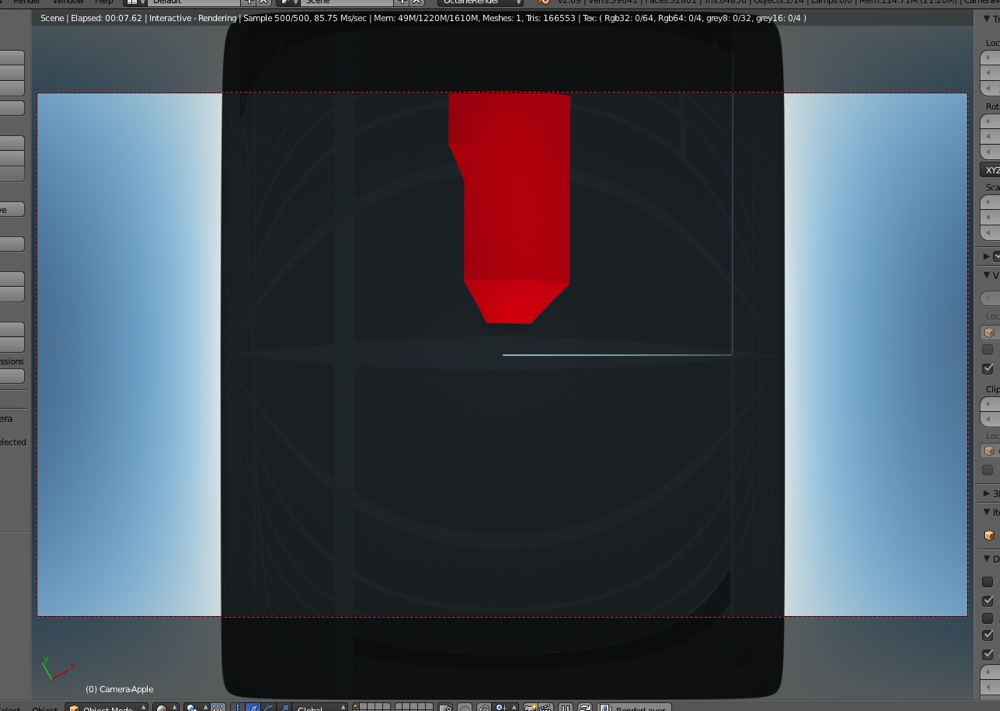Screen dimensions: 1000x711
Task: Click the pause rendering icon in header
Action: click(x=566, y=708)
